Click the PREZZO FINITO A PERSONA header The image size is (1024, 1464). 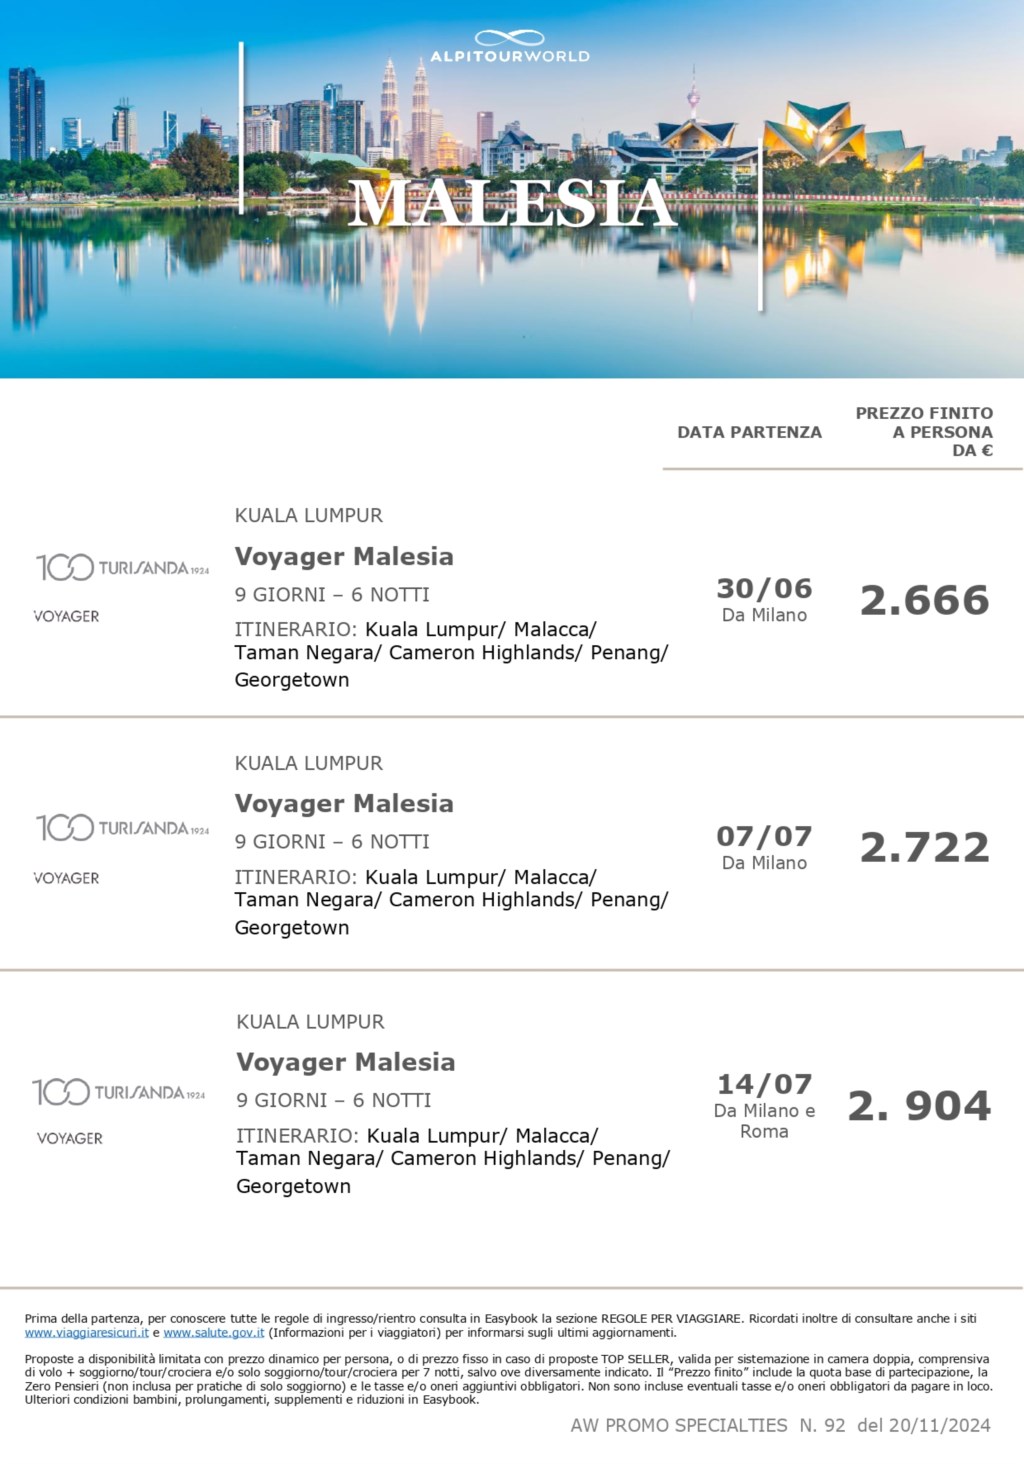tap(924, 431)
